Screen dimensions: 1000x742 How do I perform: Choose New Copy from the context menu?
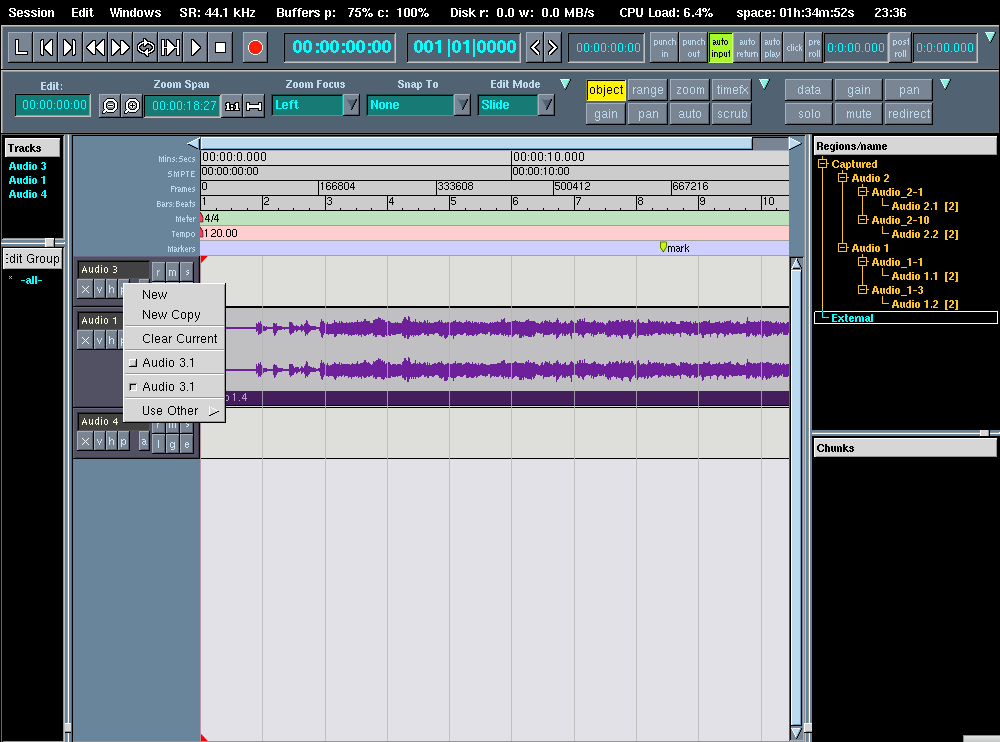(171, 315)
